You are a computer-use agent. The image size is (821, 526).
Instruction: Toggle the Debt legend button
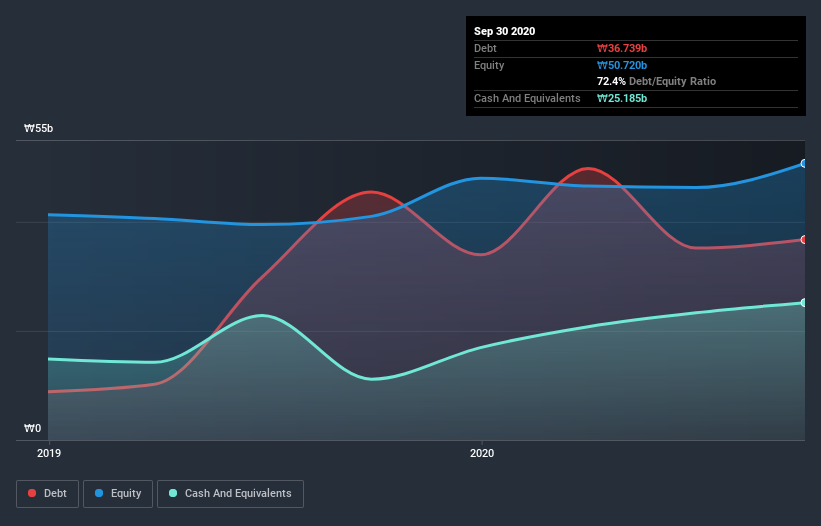click(x=48, y=494)
